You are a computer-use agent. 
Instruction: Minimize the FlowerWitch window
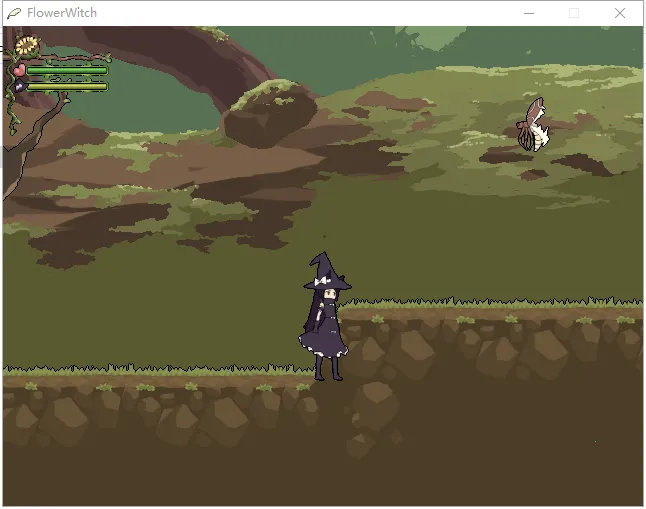click(x=528, y=13)
